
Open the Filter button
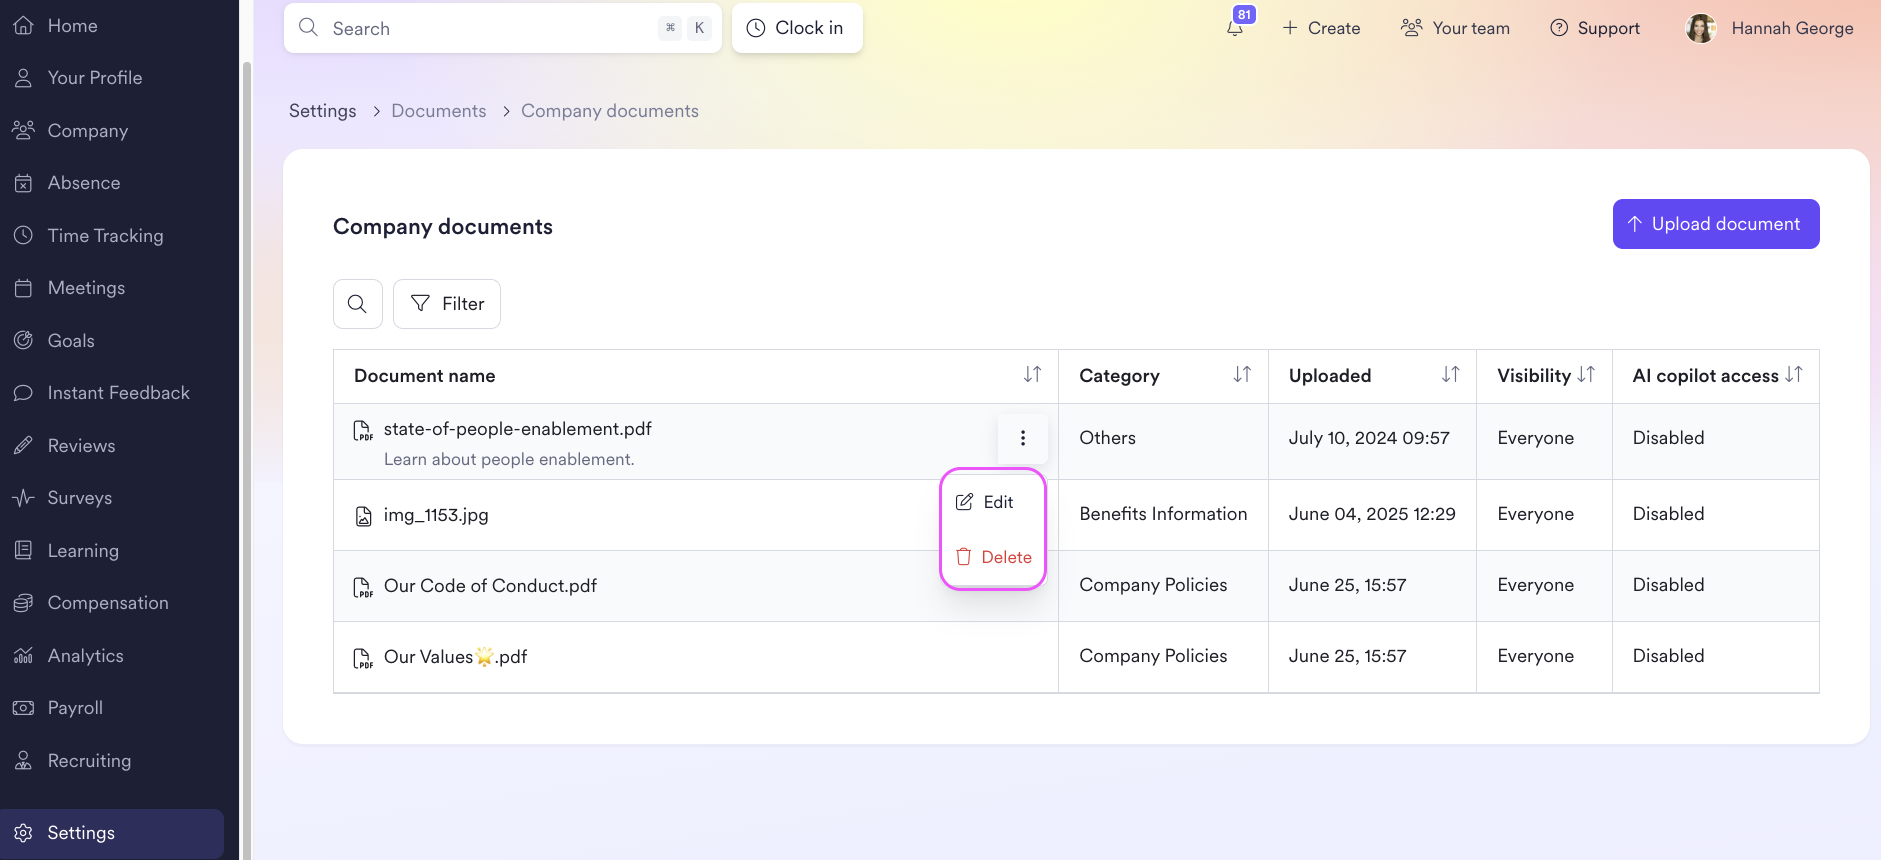447,304
